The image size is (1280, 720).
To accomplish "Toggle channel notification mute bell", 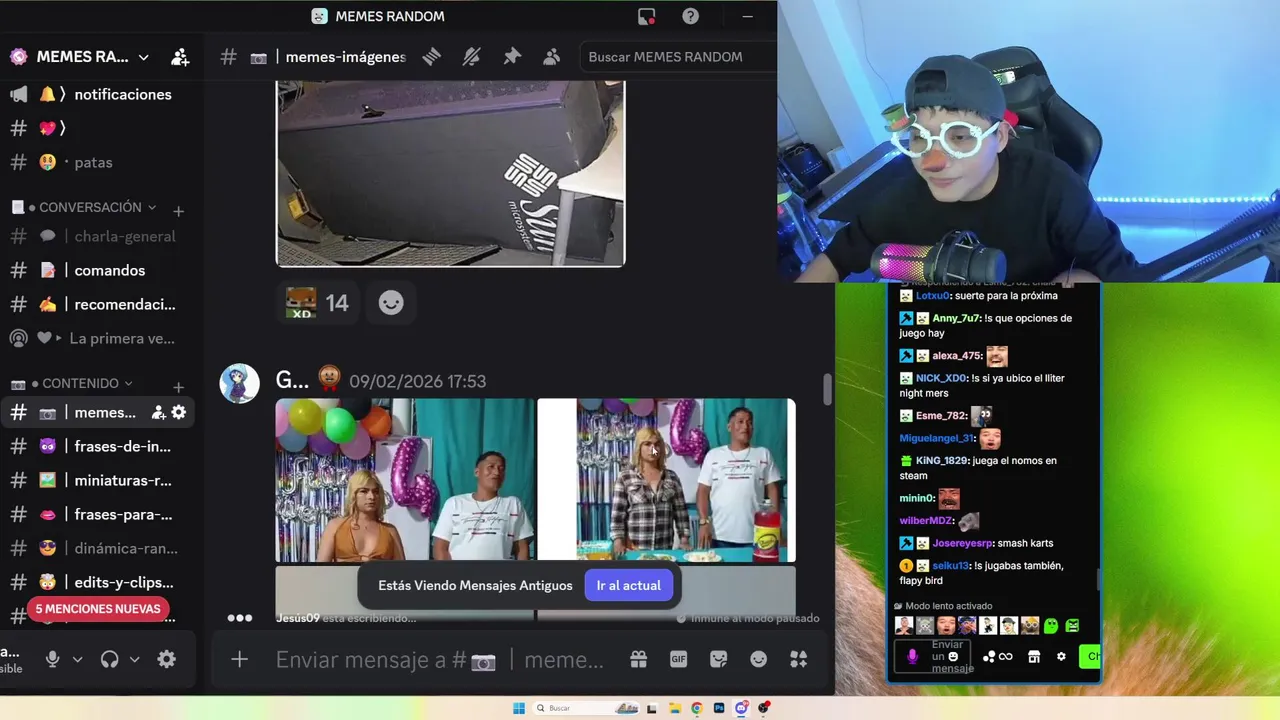I will [472, 57].
